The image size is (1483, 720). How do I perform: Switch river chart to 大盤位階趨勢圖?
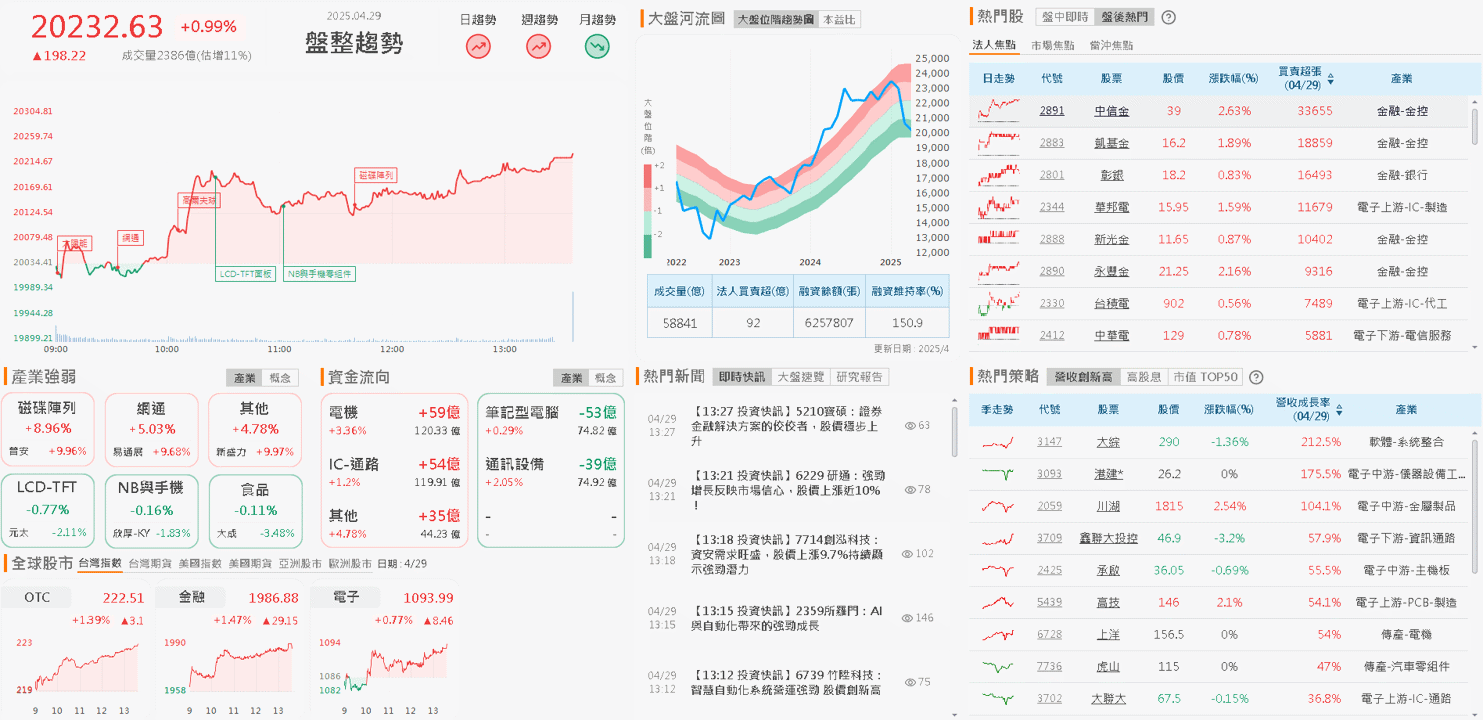point(775,19)
